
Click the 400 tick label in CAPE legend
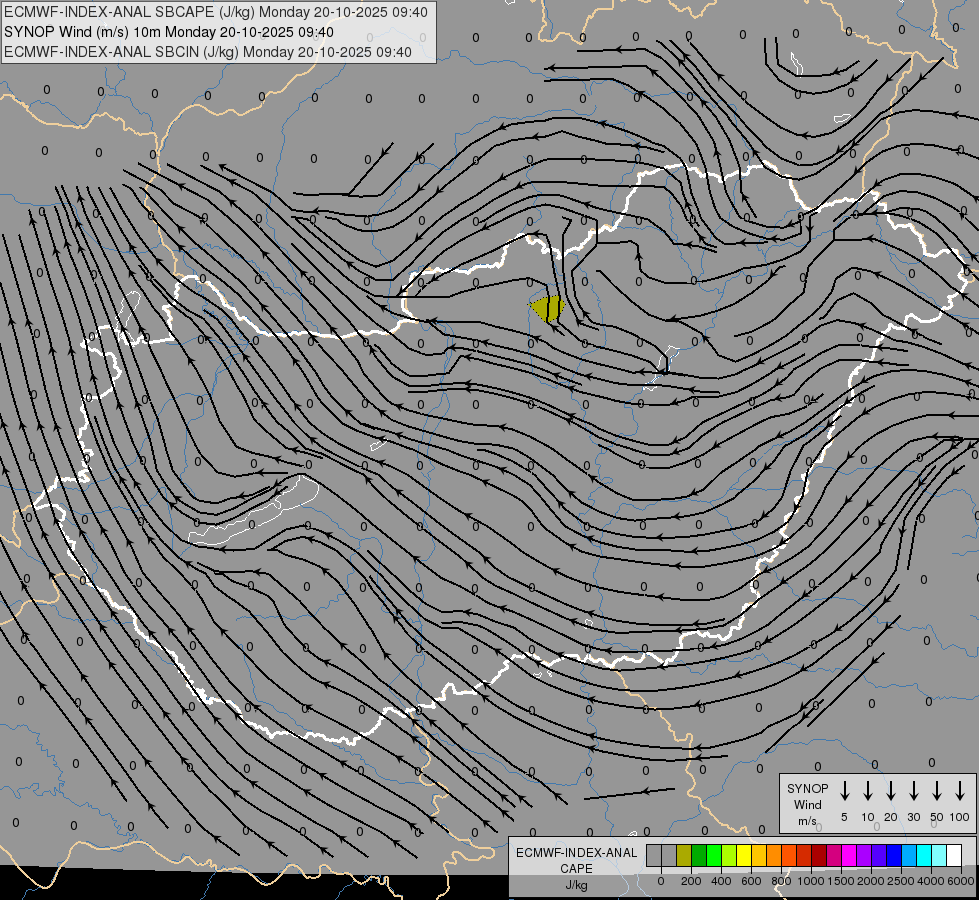(721, 881)
